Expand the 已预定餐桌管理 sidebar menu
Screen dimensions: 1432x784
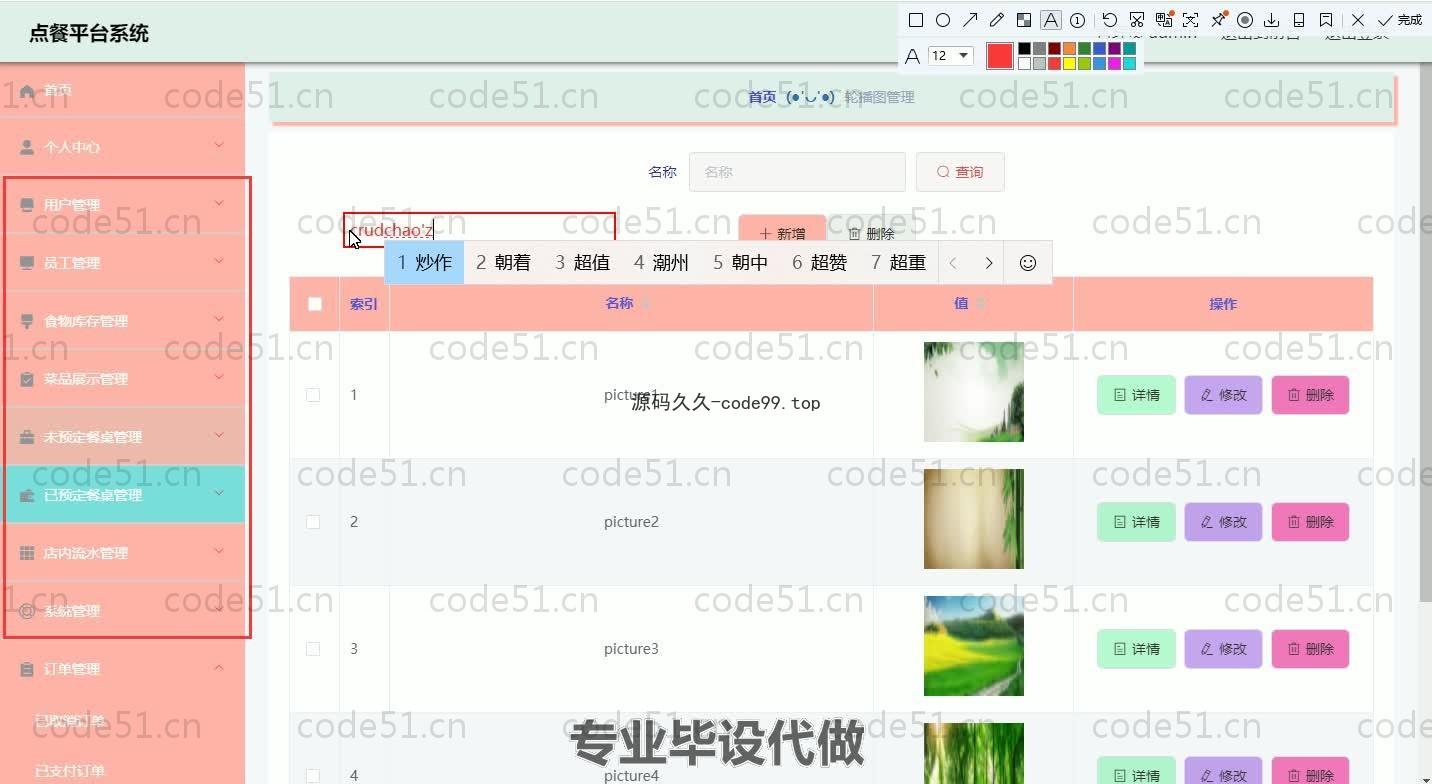pyautogui.click(x=123, y=495)
